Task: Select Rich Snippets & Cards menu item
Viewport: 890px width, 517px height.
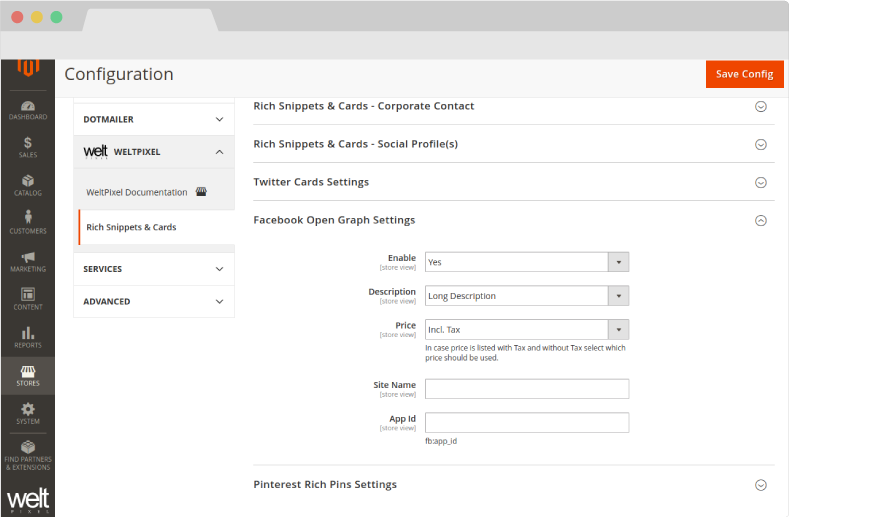Action: point(131,227)
